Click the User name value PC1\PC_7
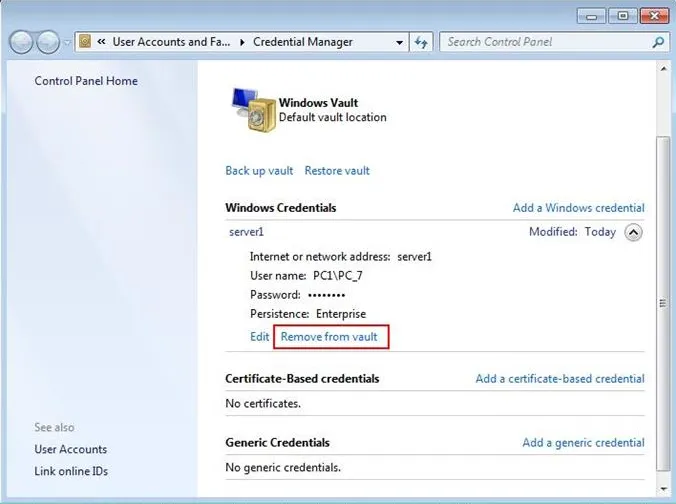 [x=338, y=276]
